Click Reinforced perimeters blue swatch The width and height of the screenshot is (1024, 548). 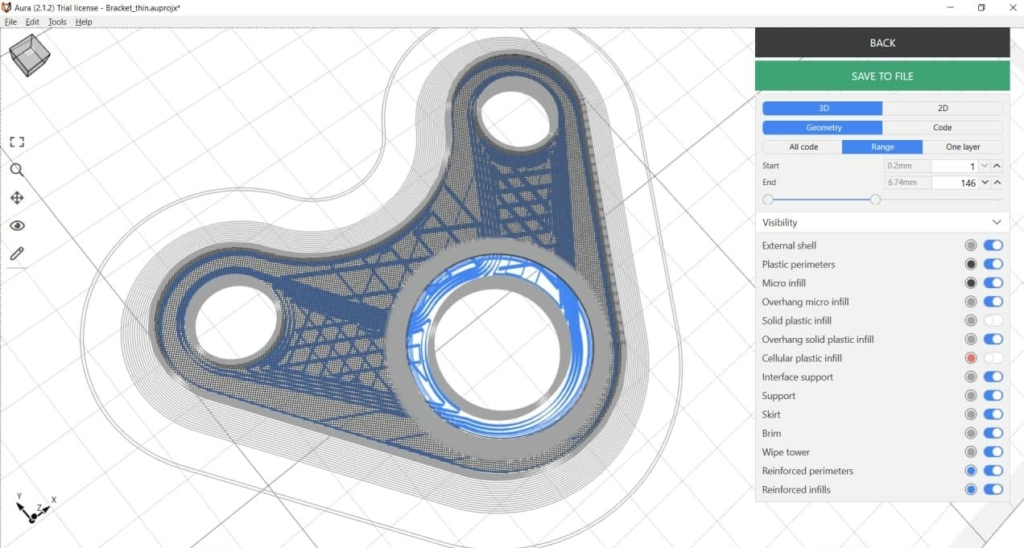click(x=970, y=471)
